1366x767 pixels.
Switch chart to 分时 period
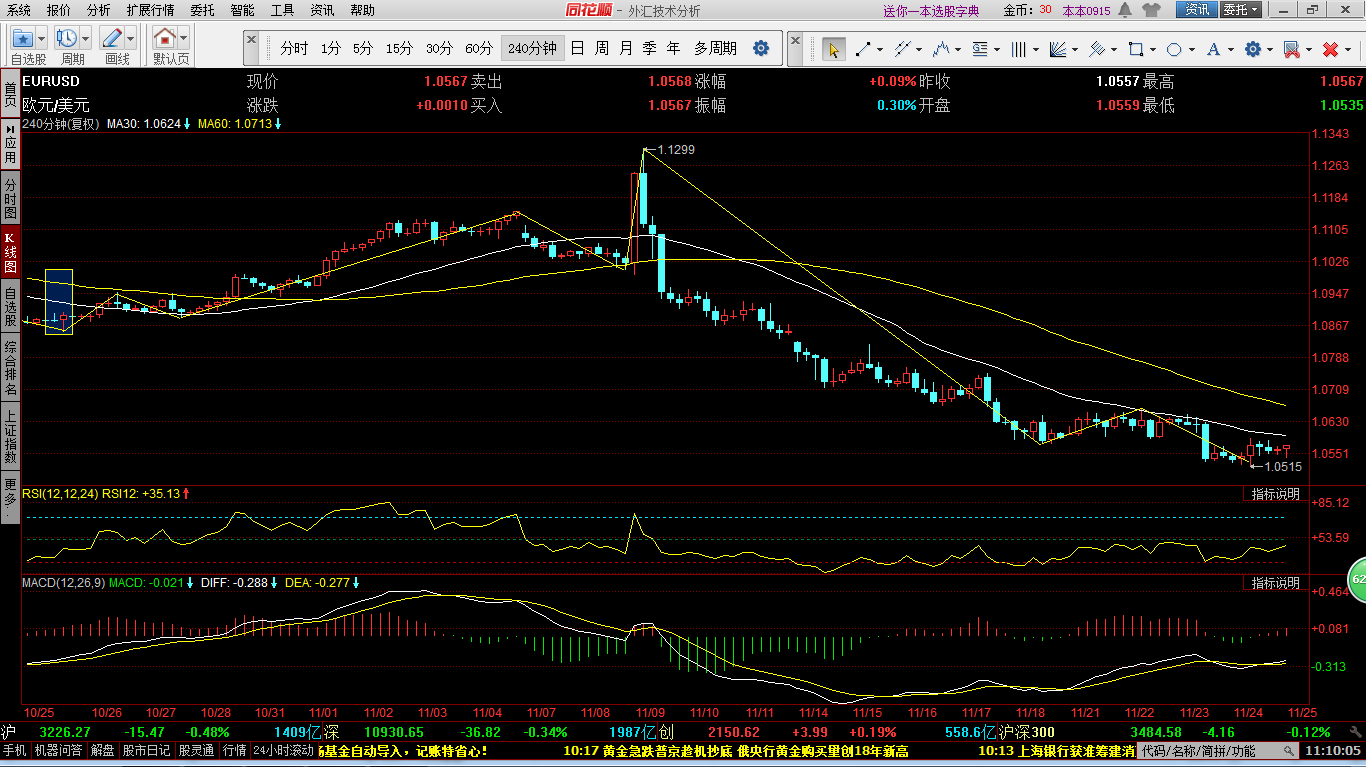(x=294, y=48)
